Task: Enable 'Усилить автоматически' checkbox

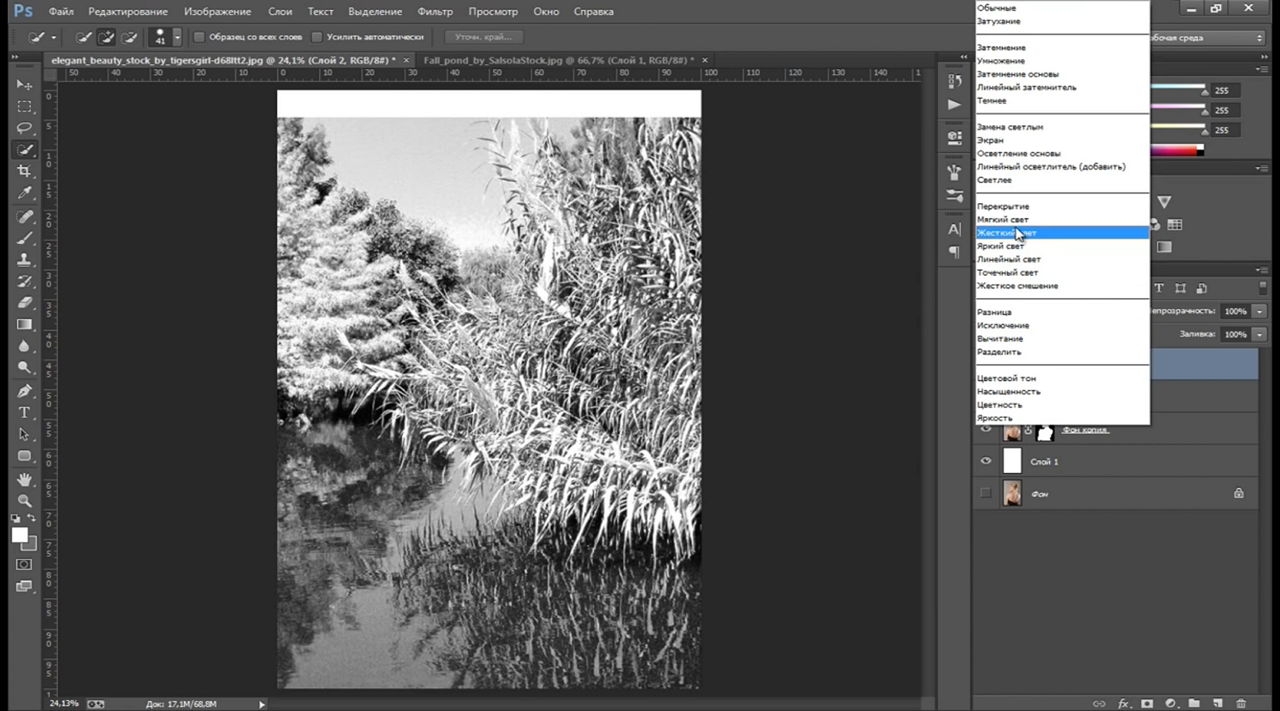Action: point(317,37)
